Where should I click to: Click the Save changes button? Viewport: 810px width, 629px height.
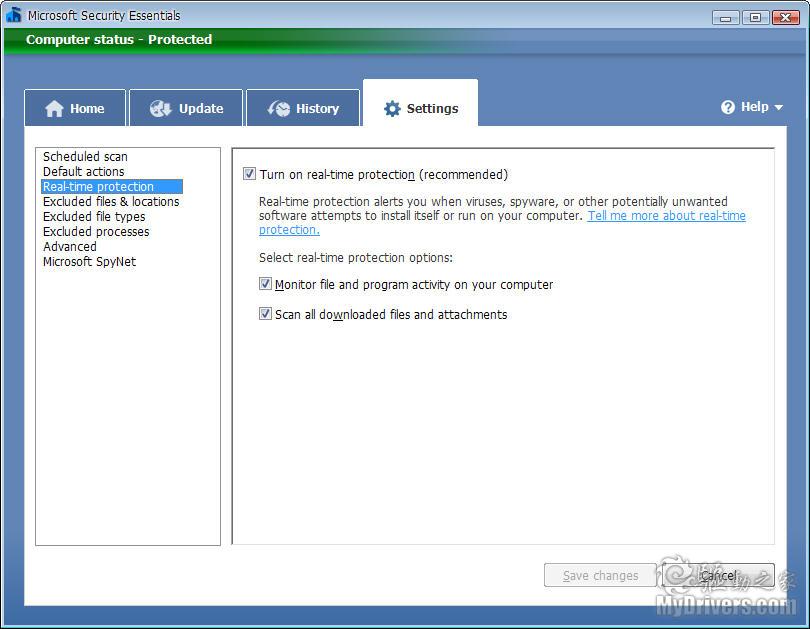point(600,575)
